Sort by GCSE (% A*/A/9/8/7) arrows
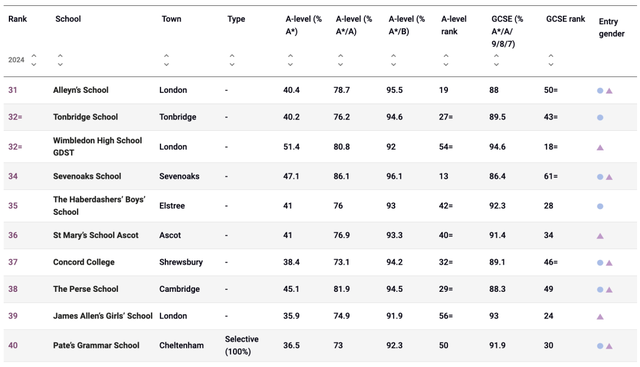This screenshot has height=367, width=640. (x=496, y=60)
